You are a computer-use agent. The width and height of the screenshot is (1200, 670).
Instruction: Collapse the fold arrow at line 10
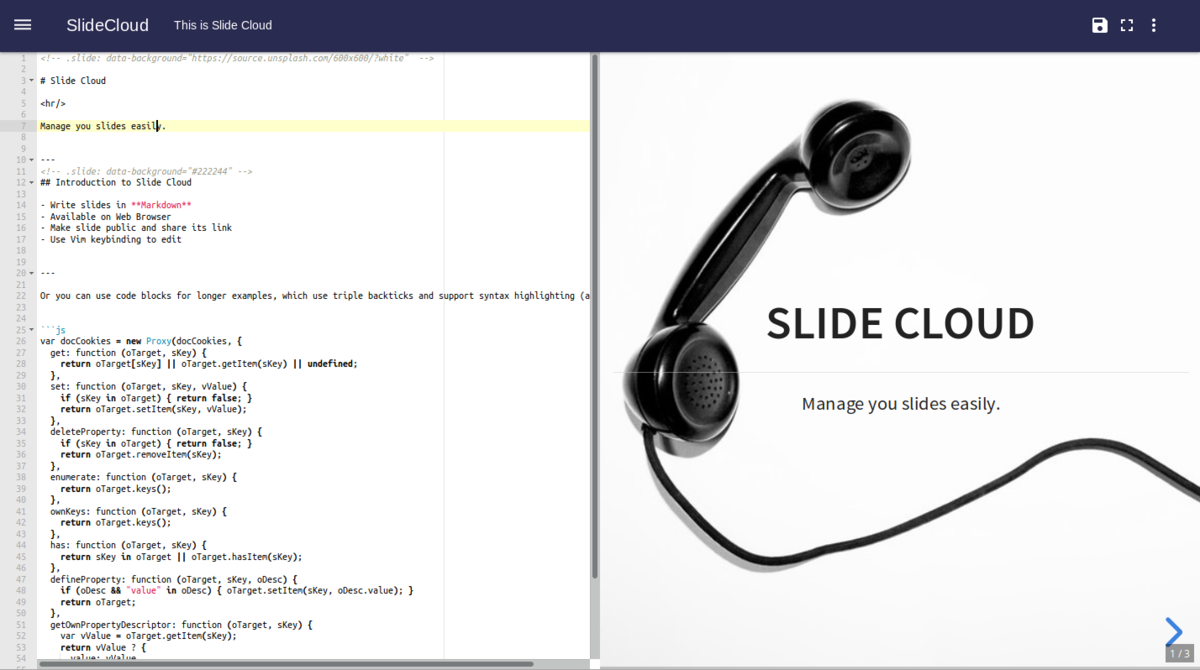pos(33,160)
